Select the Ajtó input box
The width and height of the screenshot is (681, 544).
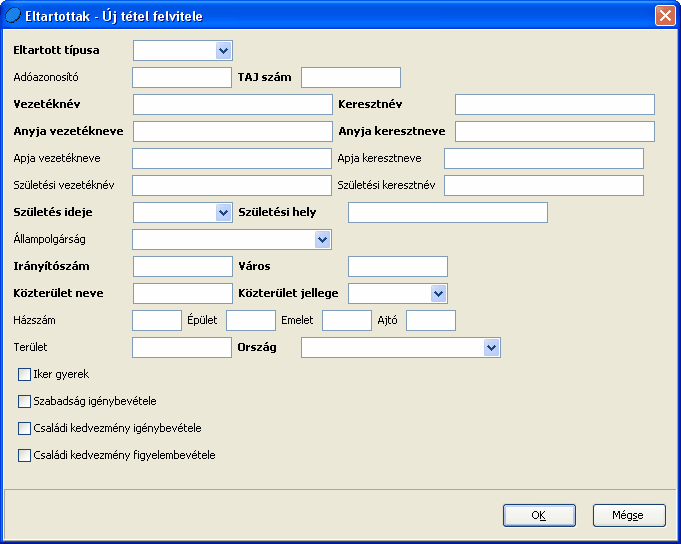(431, 320)
